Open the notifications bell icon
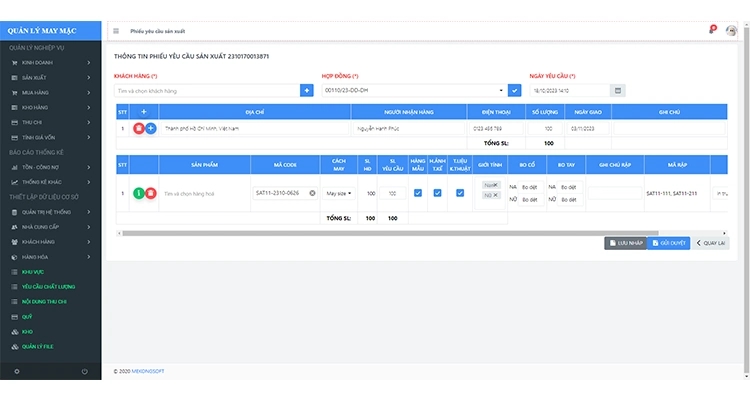 tap(712, 30)
